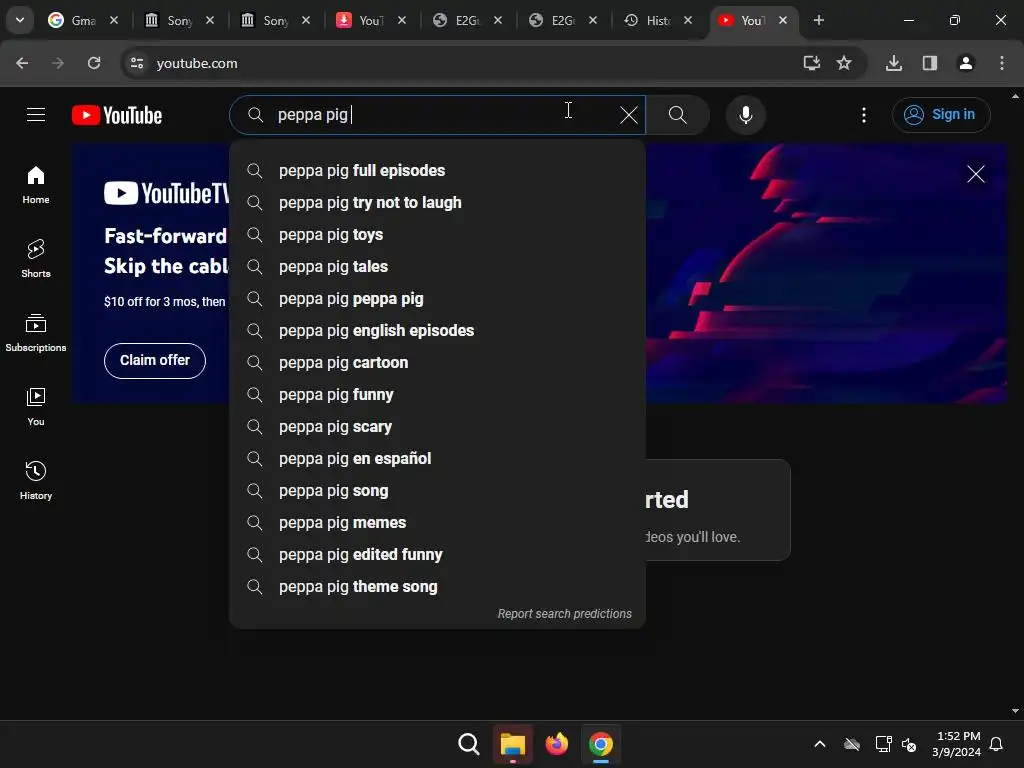Select suggestion 'peppa pig funny'
This screenshot has height=768, width=1024.
click(x=437, y=394)
